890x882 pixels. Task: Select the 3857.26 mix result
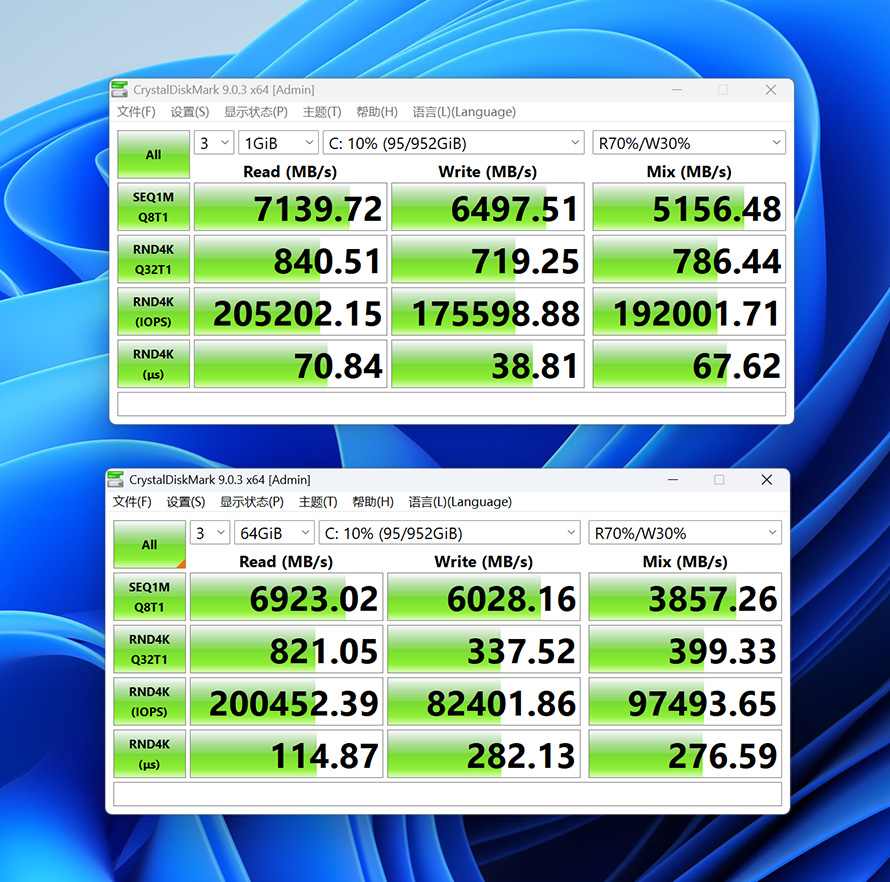685,597
